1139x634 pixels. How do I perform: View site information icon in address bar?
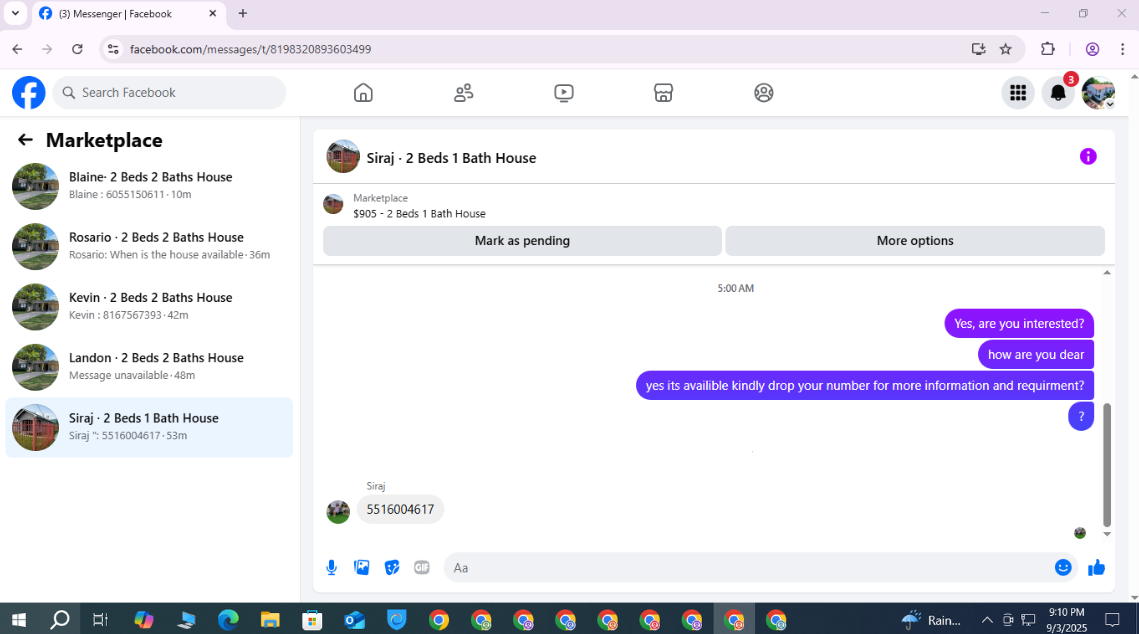pyautogui.click(x=113, y=49)
